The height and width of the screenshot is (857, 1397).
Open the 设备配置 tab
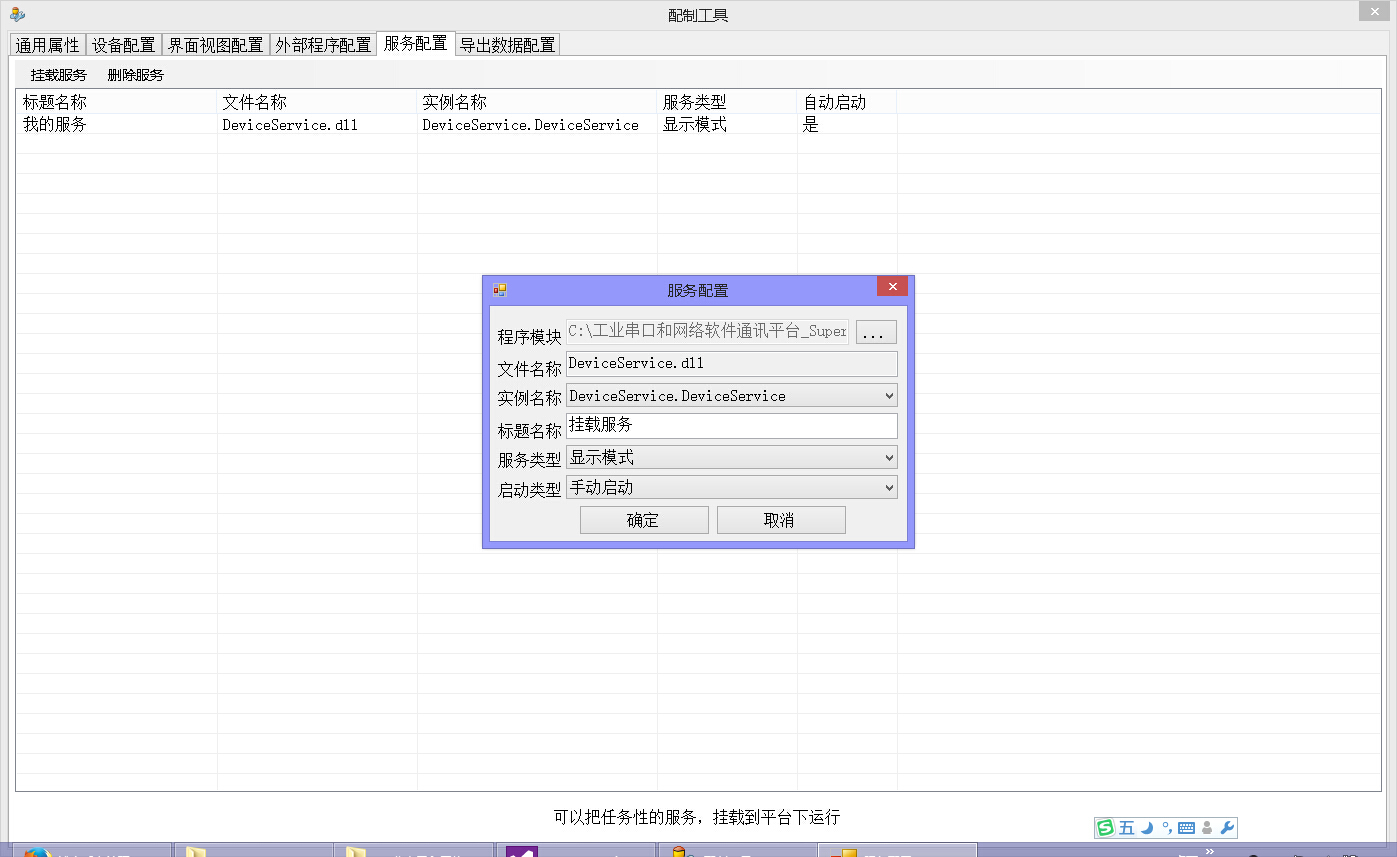coord(124,45)
